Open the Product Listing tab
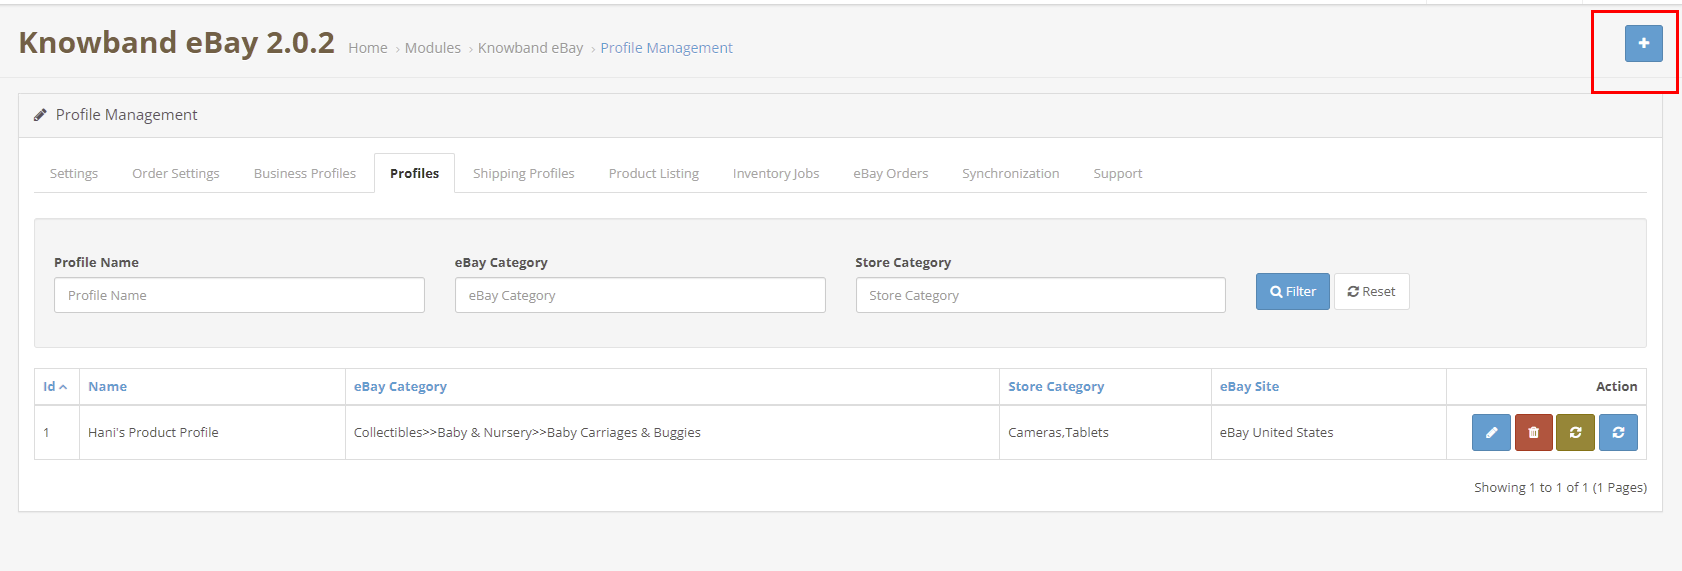This screenshot has height=571, width=1682. point(654,173)
